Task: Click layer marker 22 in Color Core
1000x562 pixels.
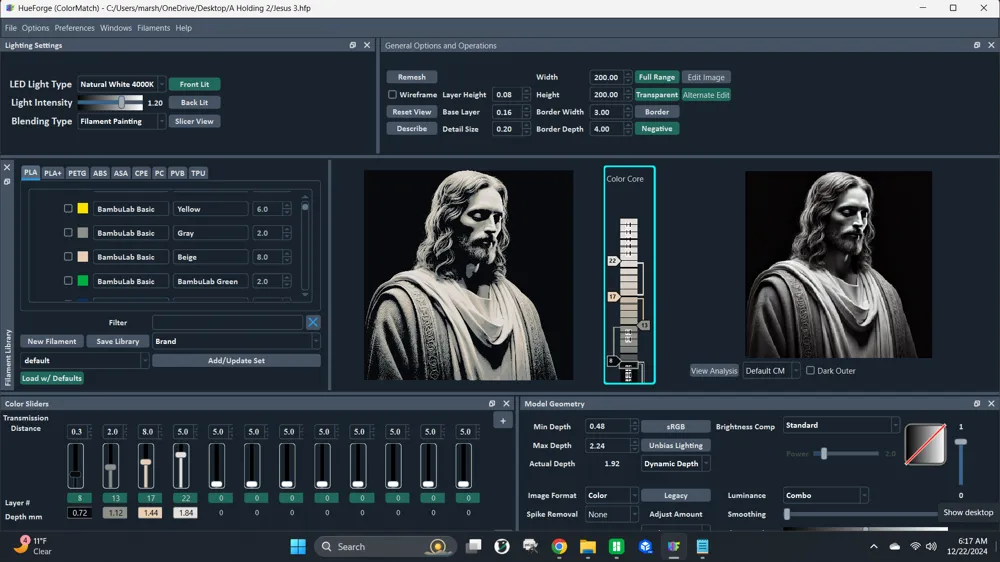Action: (613, 261)
